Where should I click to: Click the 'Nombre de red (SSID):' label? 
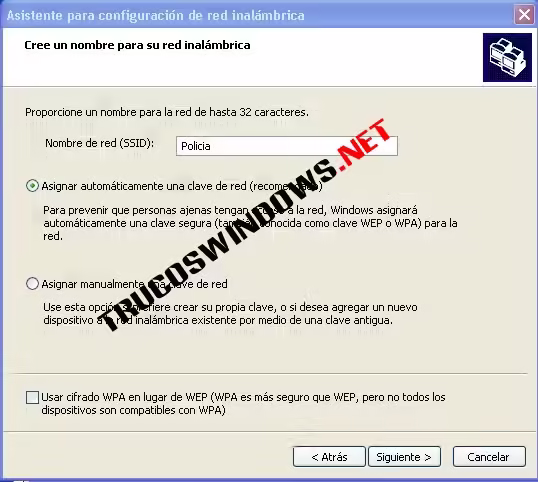(x=100, y=143)
